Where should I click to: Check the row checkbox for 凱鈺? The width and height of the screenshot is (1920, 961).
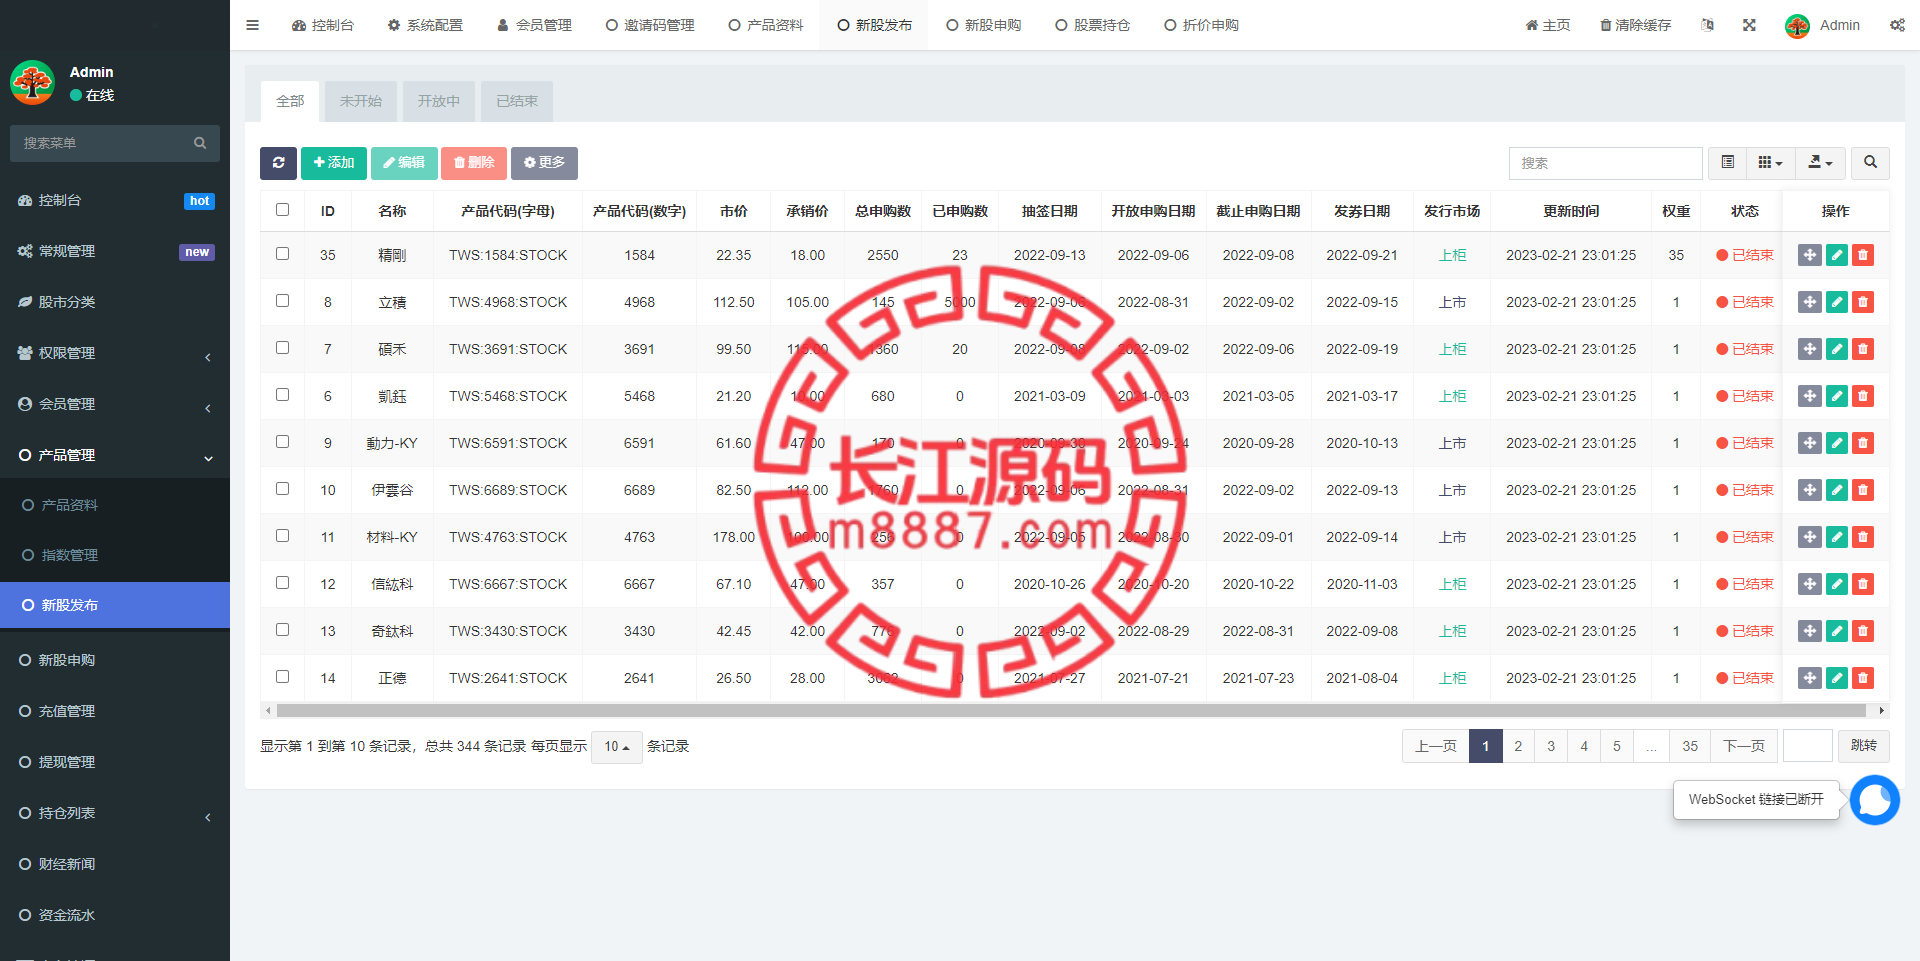282,395
